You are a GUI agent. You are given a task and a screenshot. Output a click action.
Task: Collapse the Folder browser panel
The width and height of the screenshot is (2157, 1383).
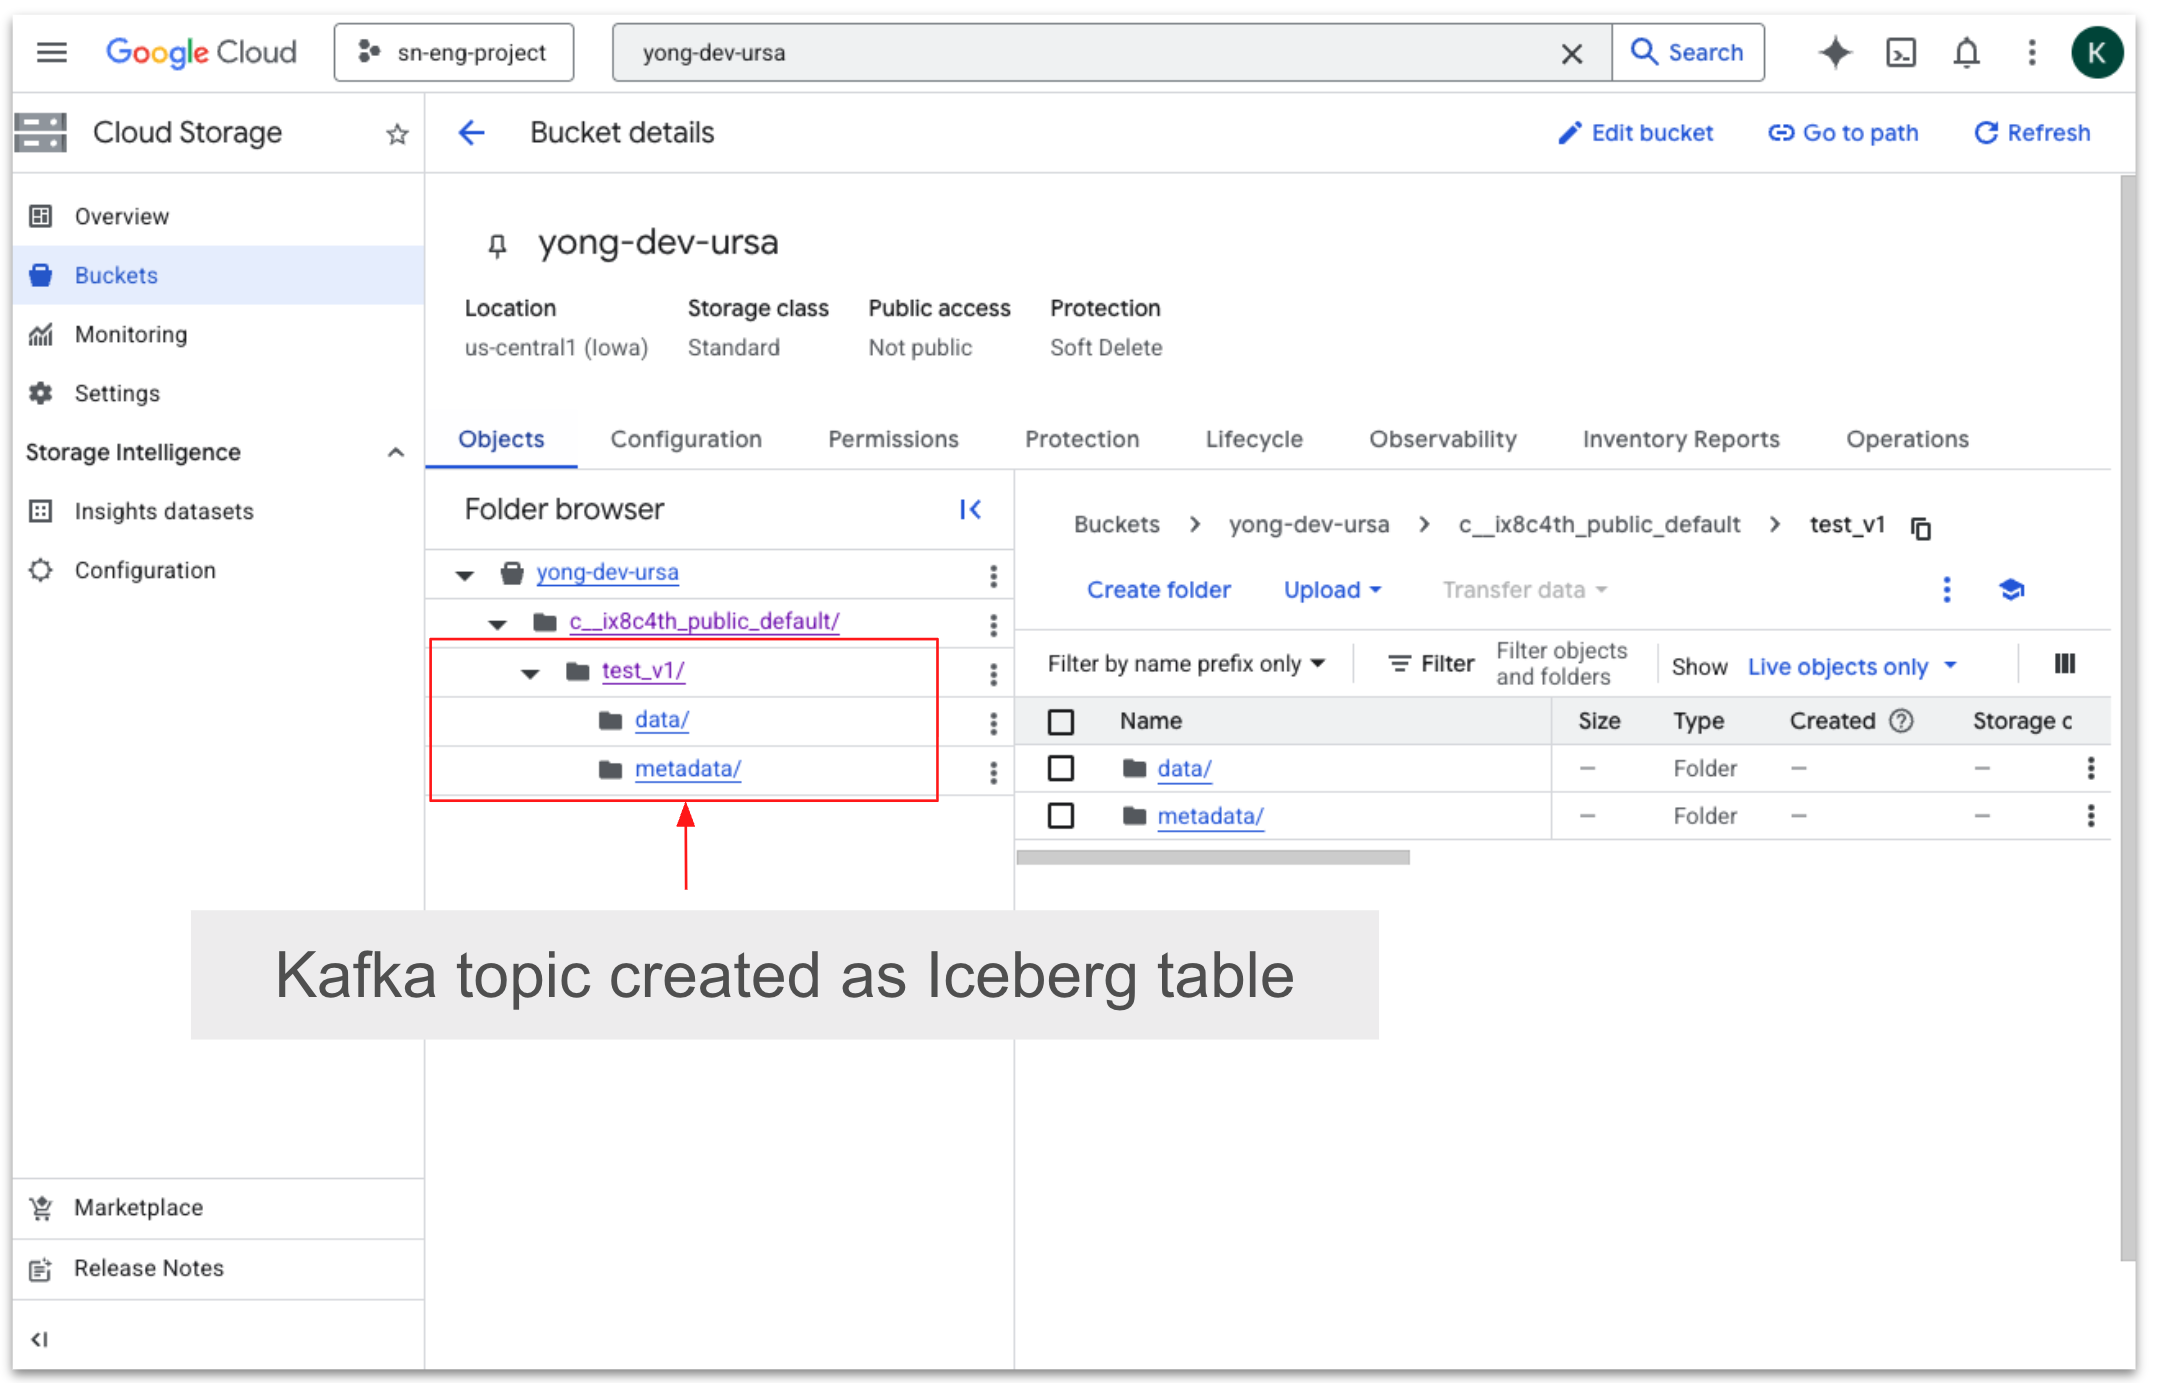coord(970,510)
